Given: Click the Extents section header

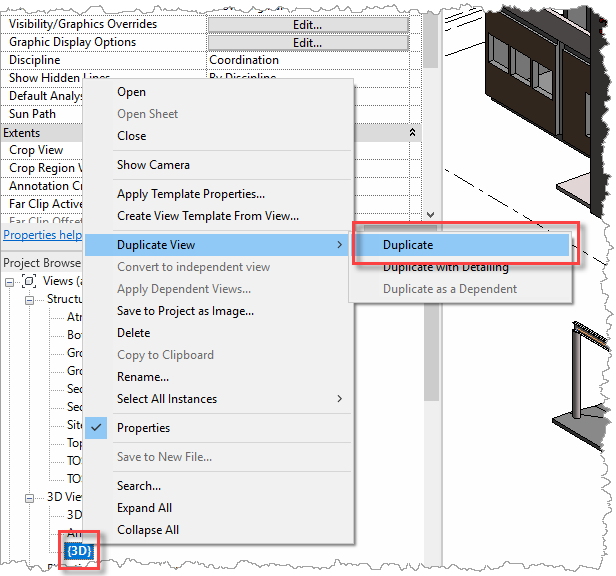Looking at the screenshot, I should [22, 133].
